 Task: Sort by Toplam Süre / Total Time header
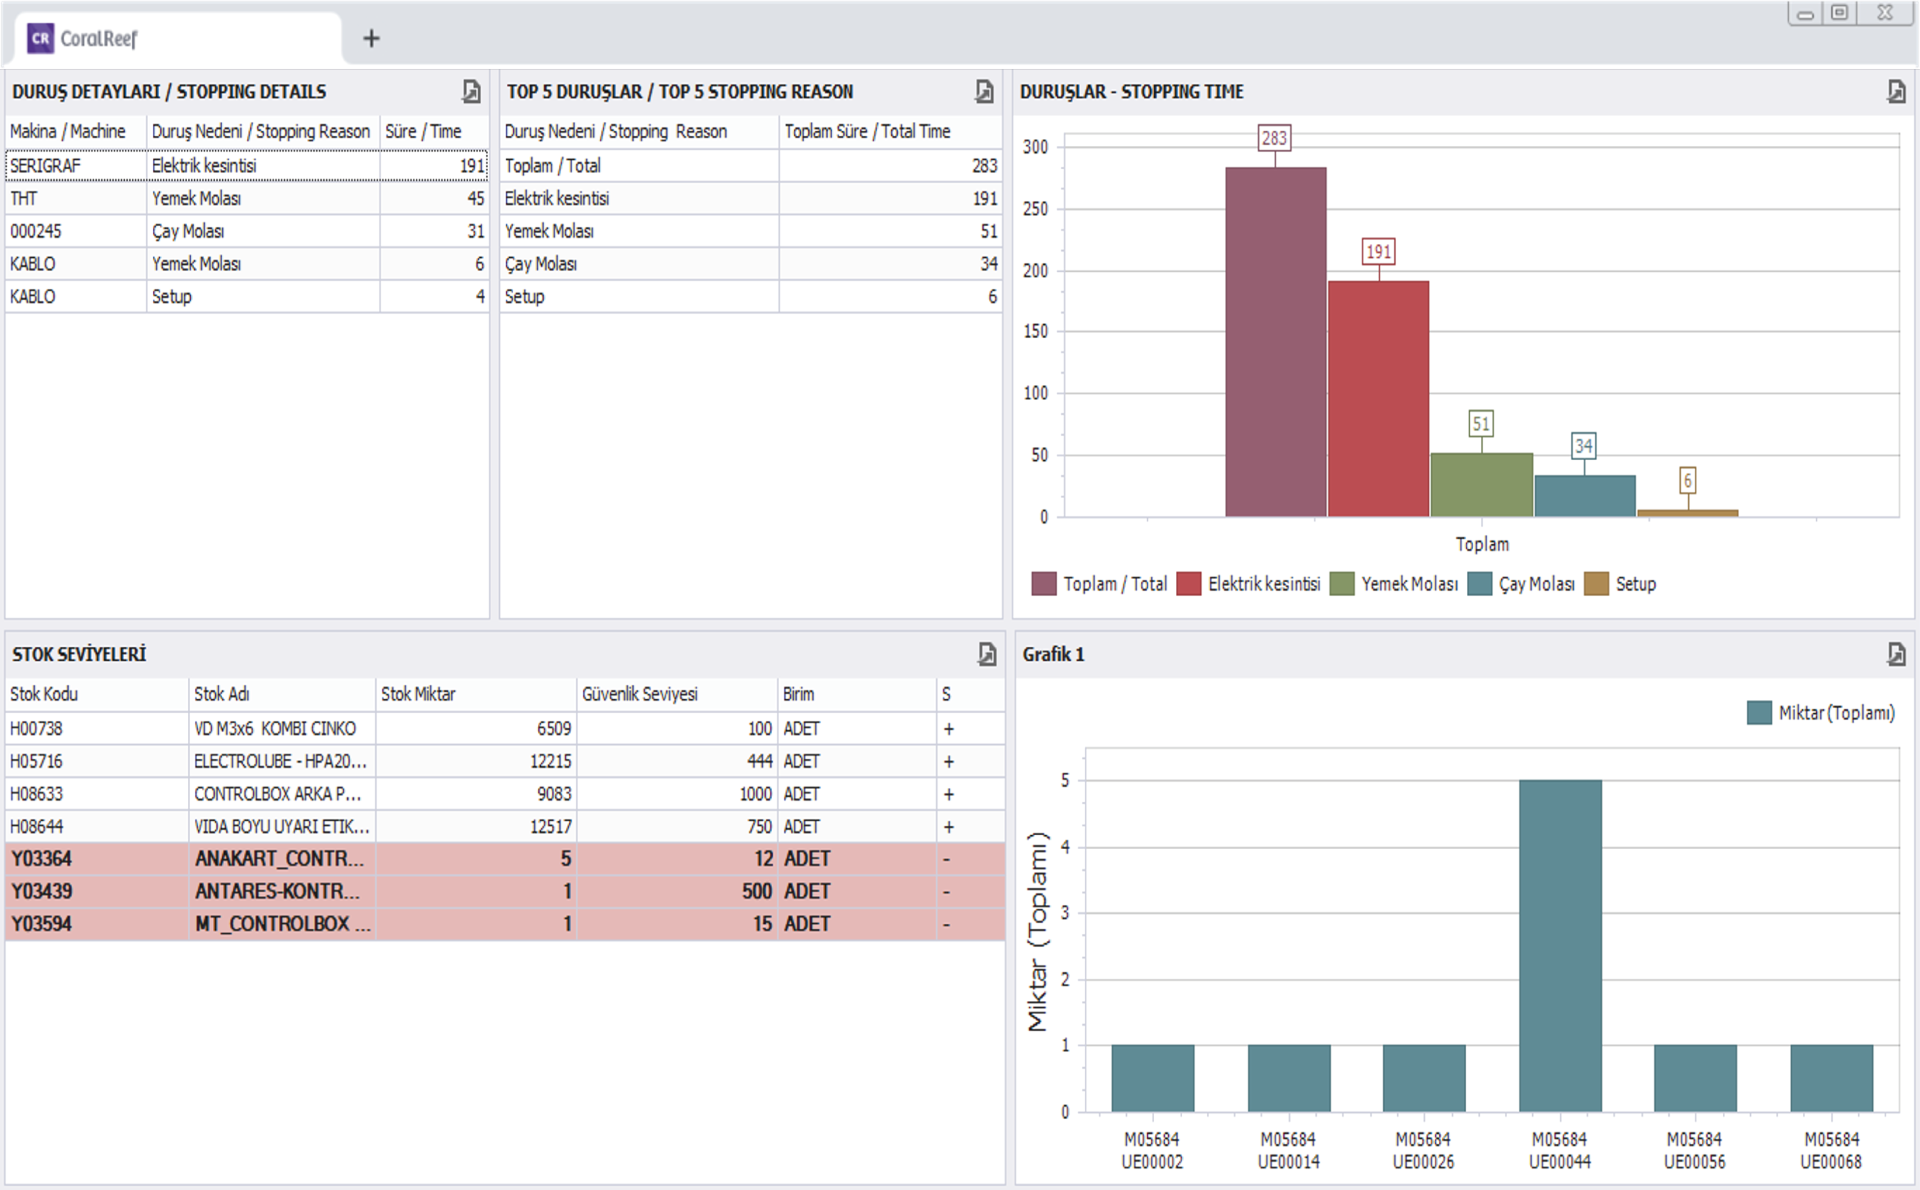tap(867, 131)
